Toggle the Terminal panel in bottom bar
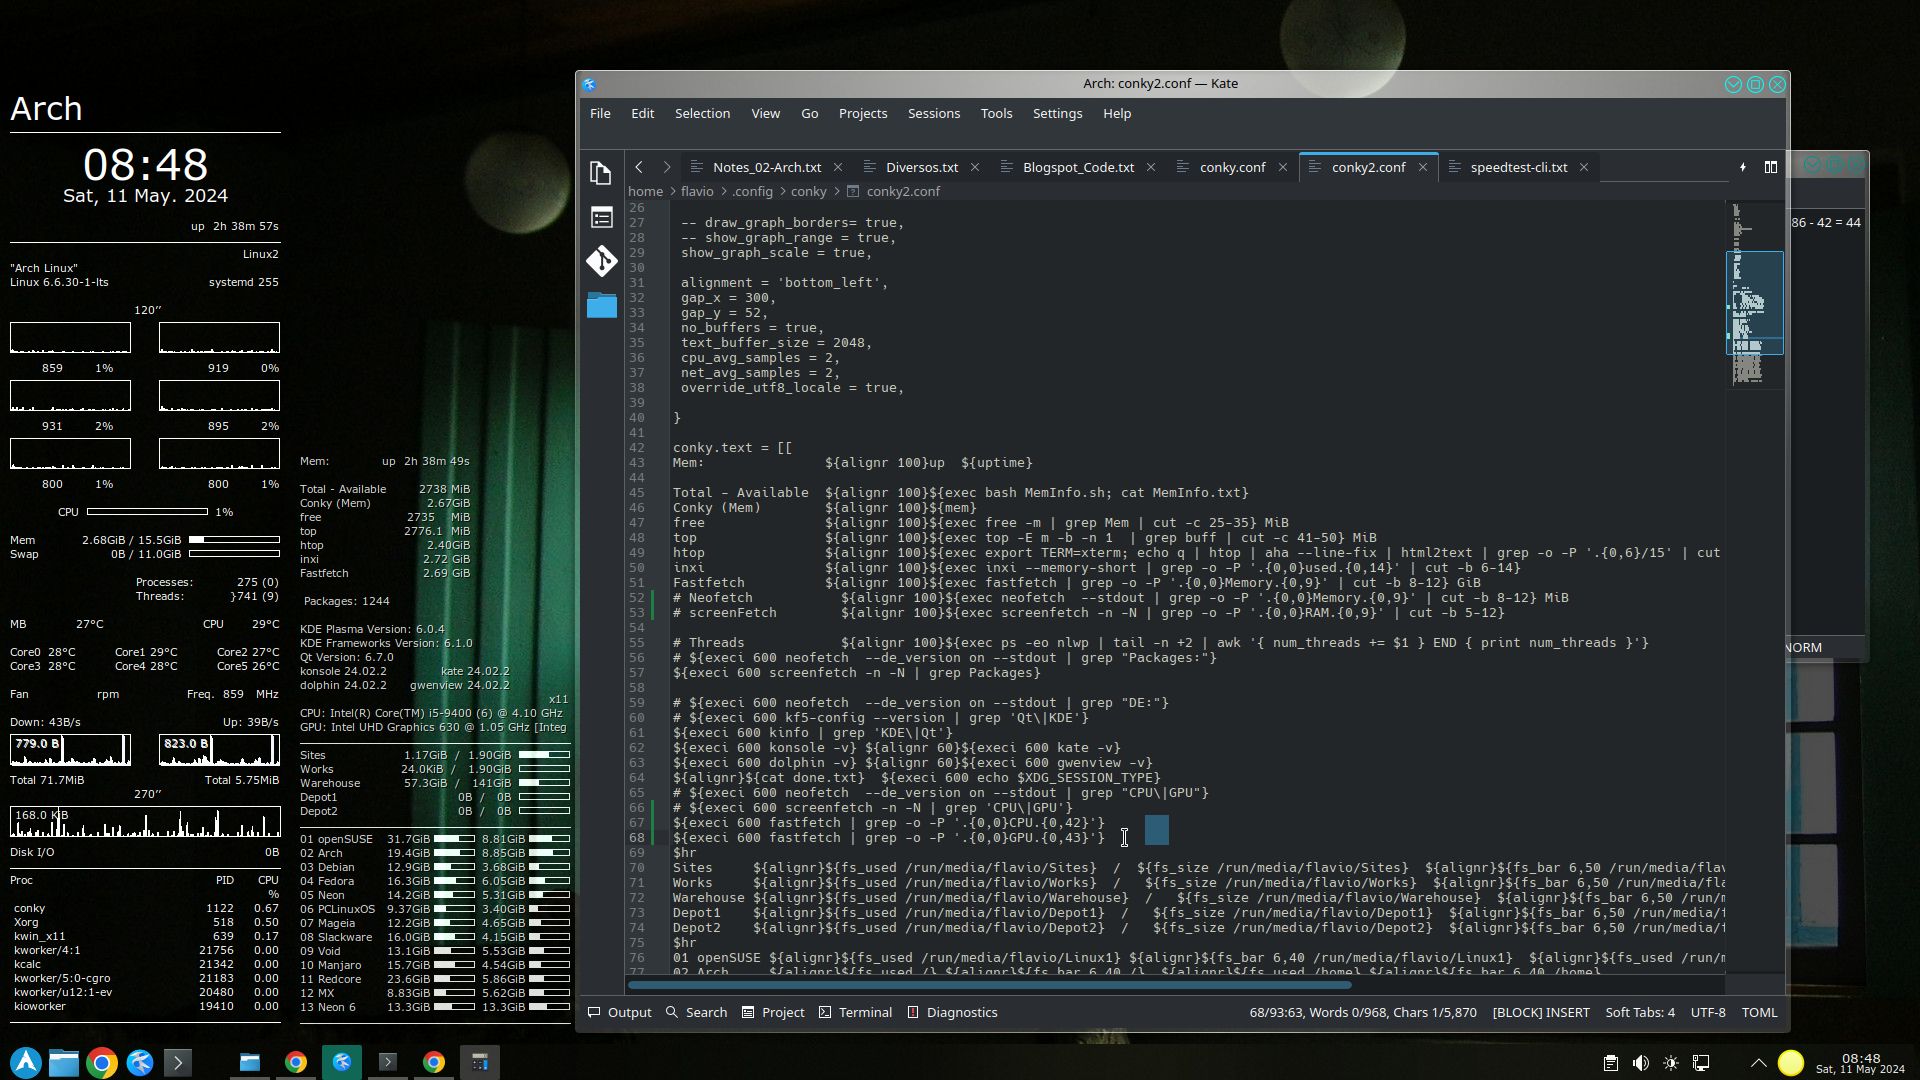Screen dimensions: 1920x1080 point(855,1013)
